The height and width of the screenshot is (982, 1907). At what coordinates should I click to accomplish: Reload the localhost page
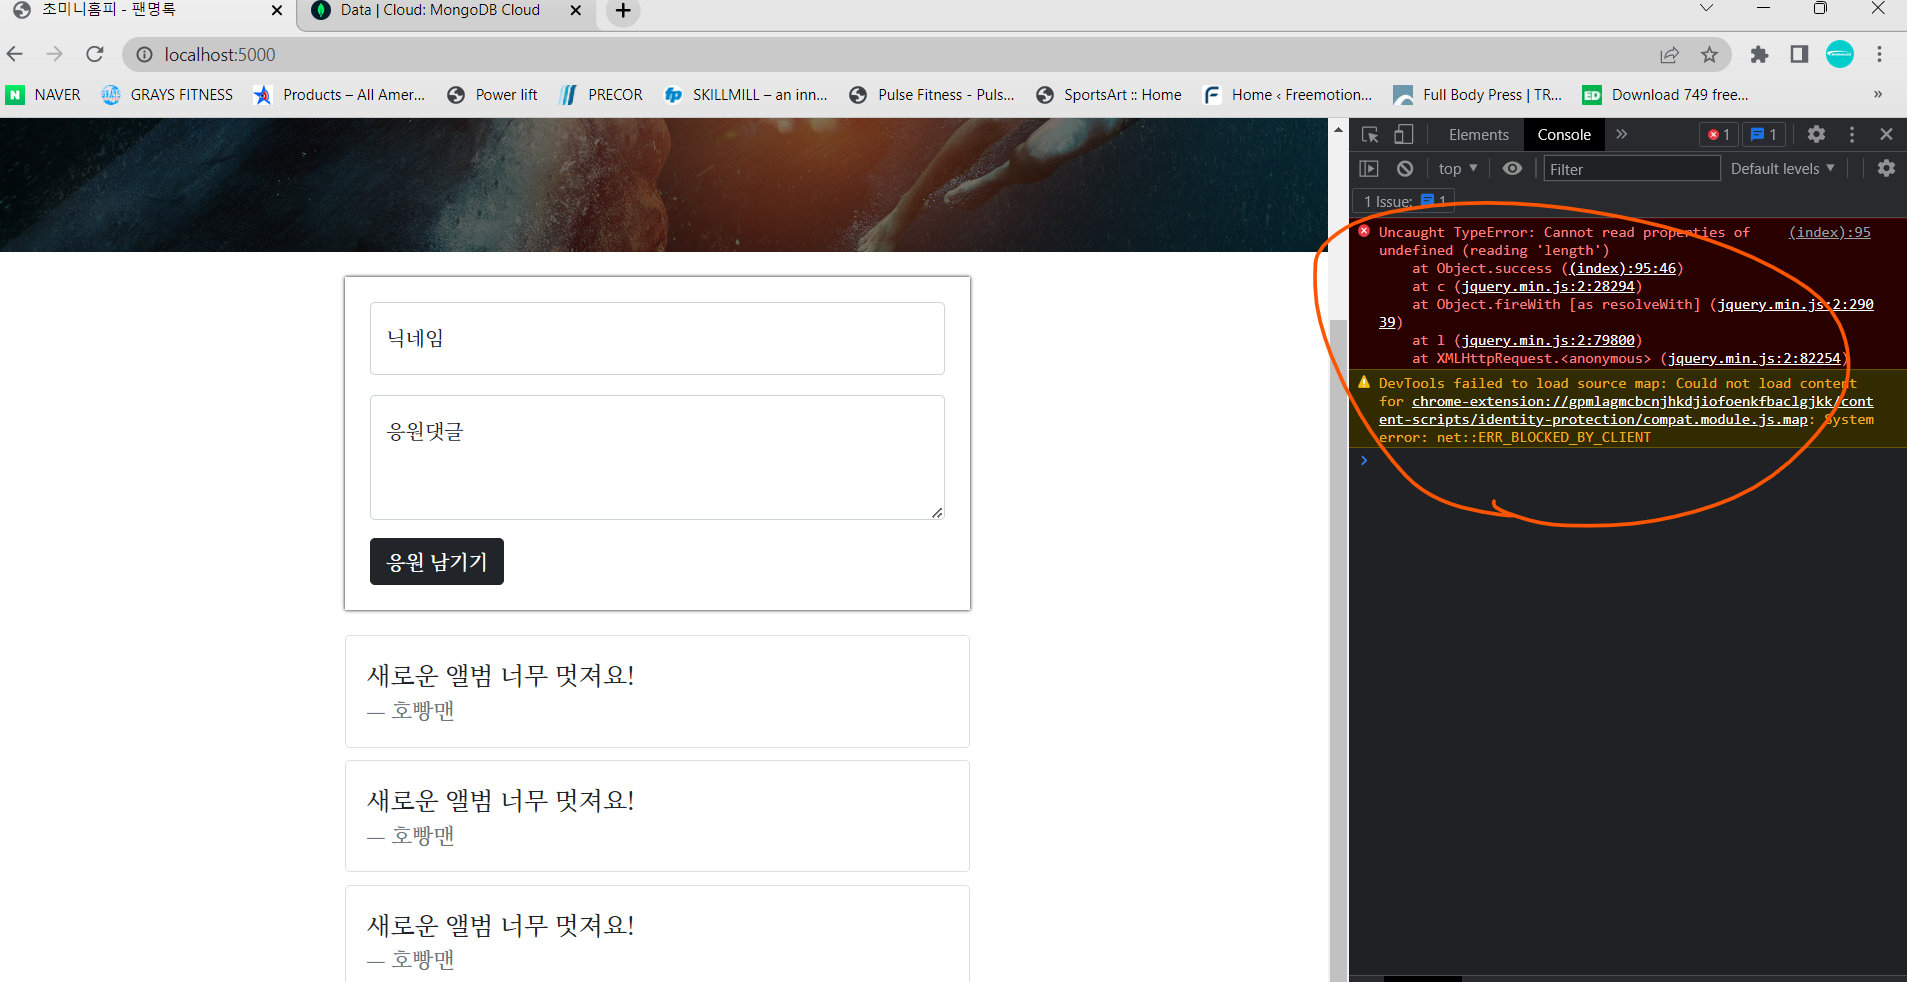[x=95, y=54]
